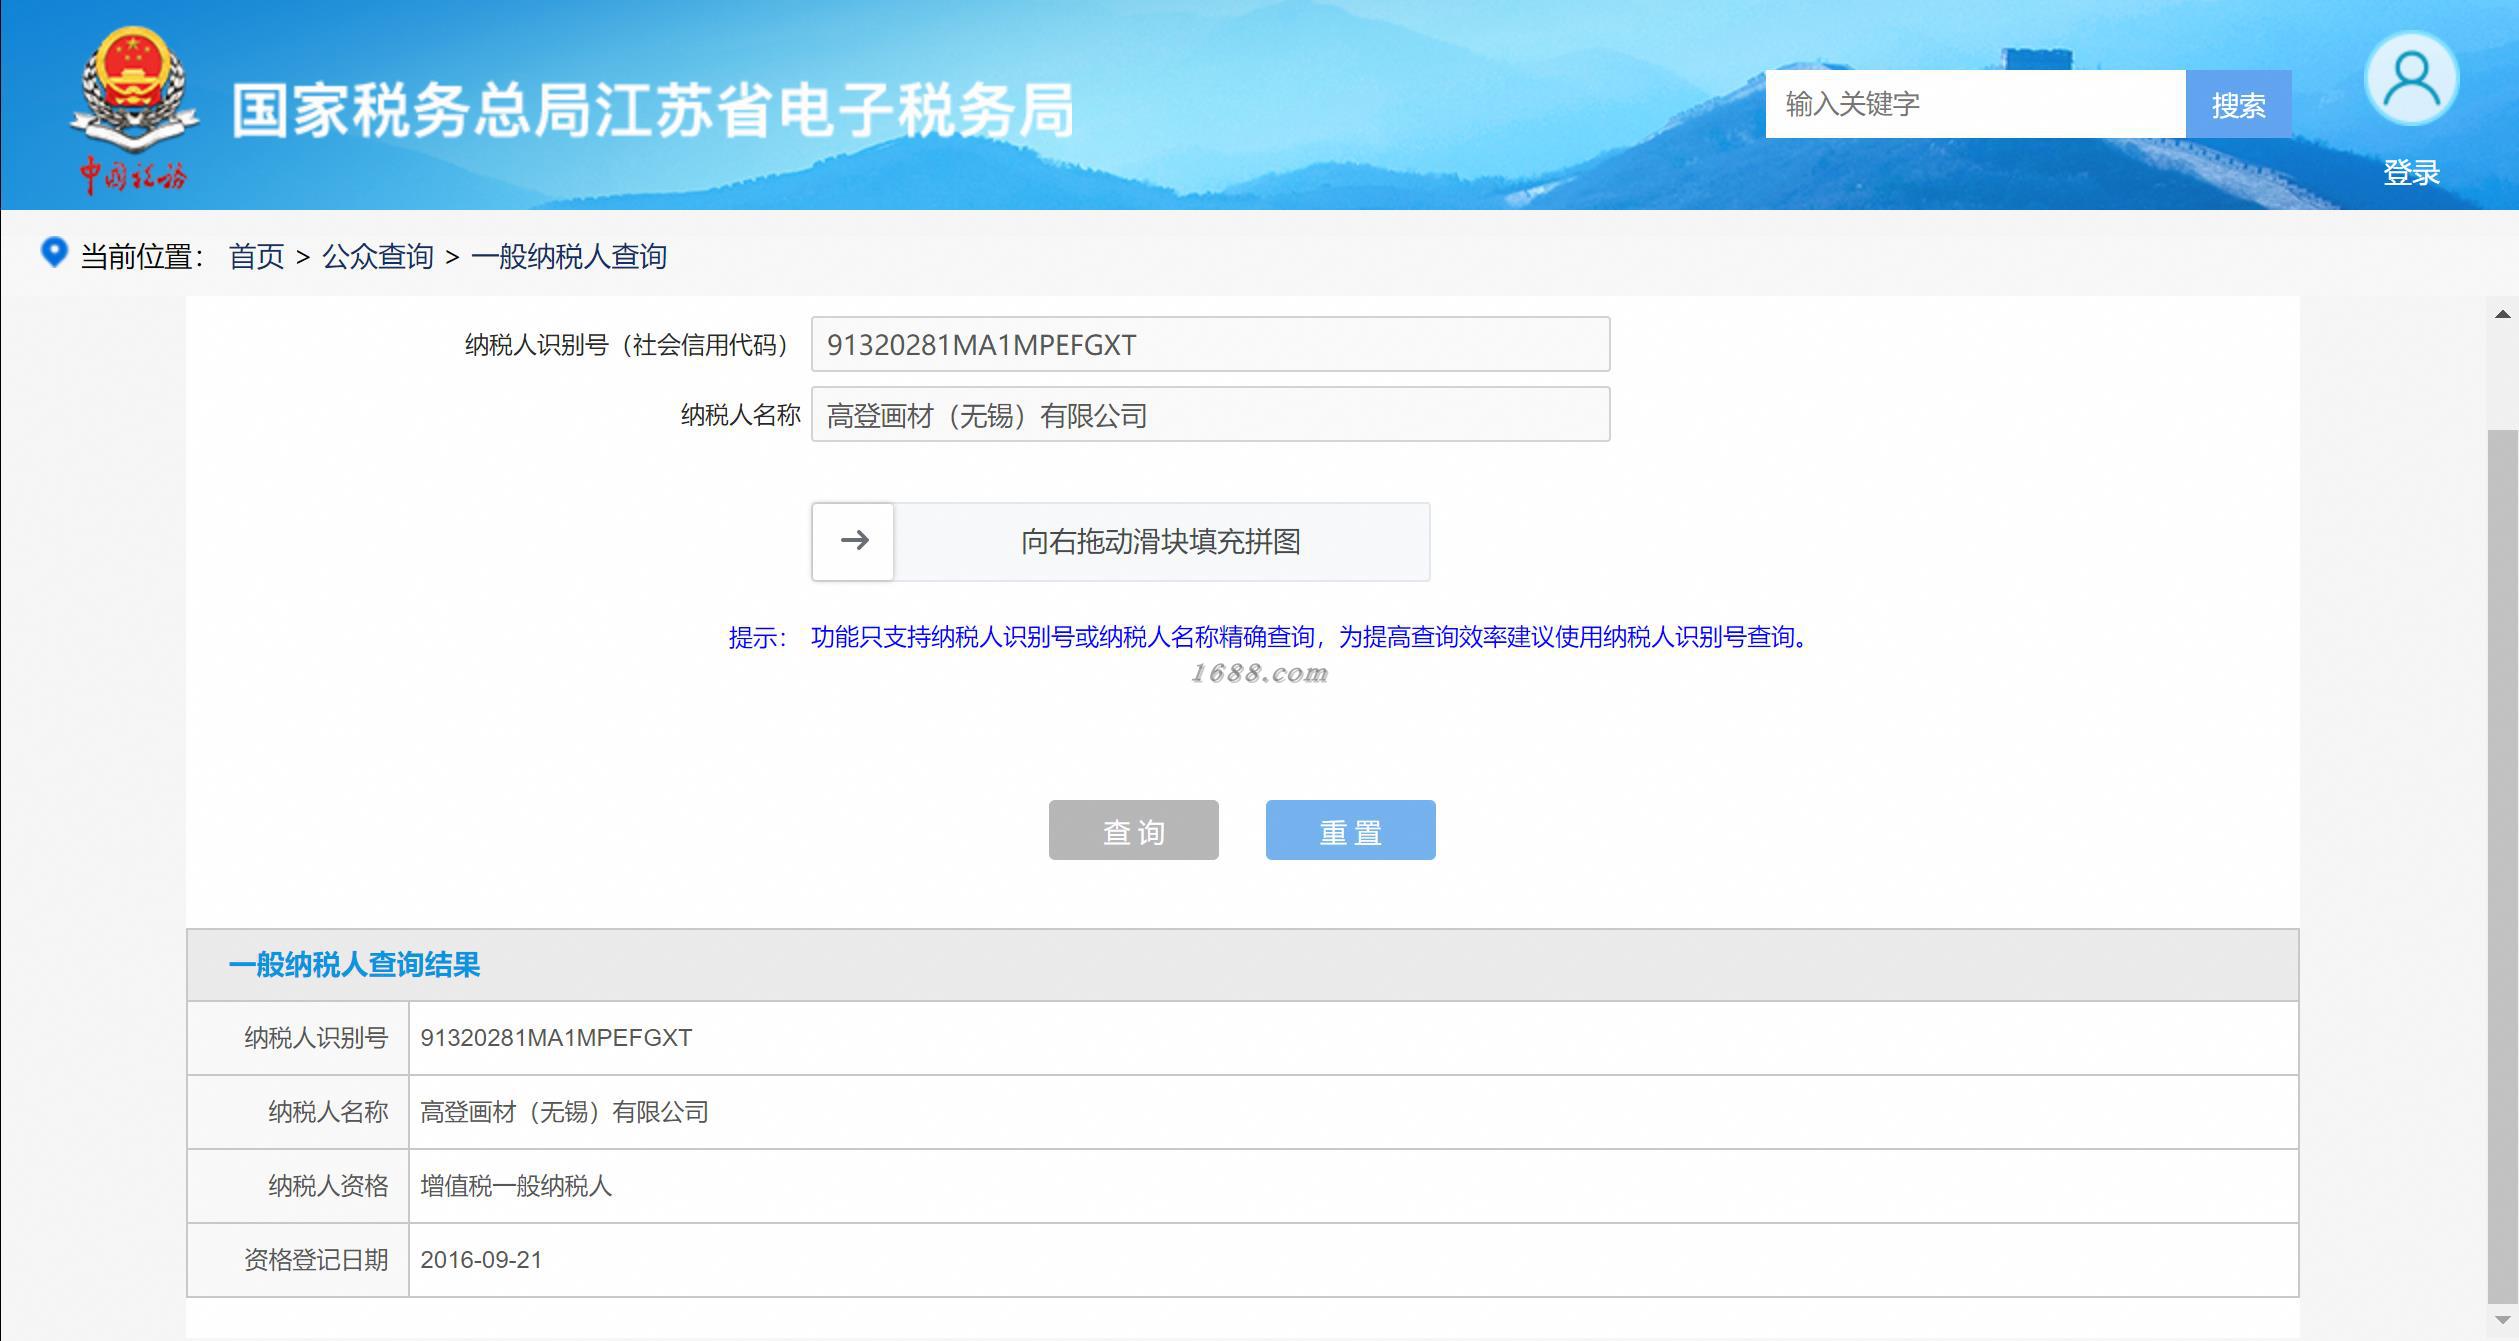Screen dimensions: 2519x1341
Task: Click the site title 国家税务总局江苏省电子税务局
Action: (652, 110)
